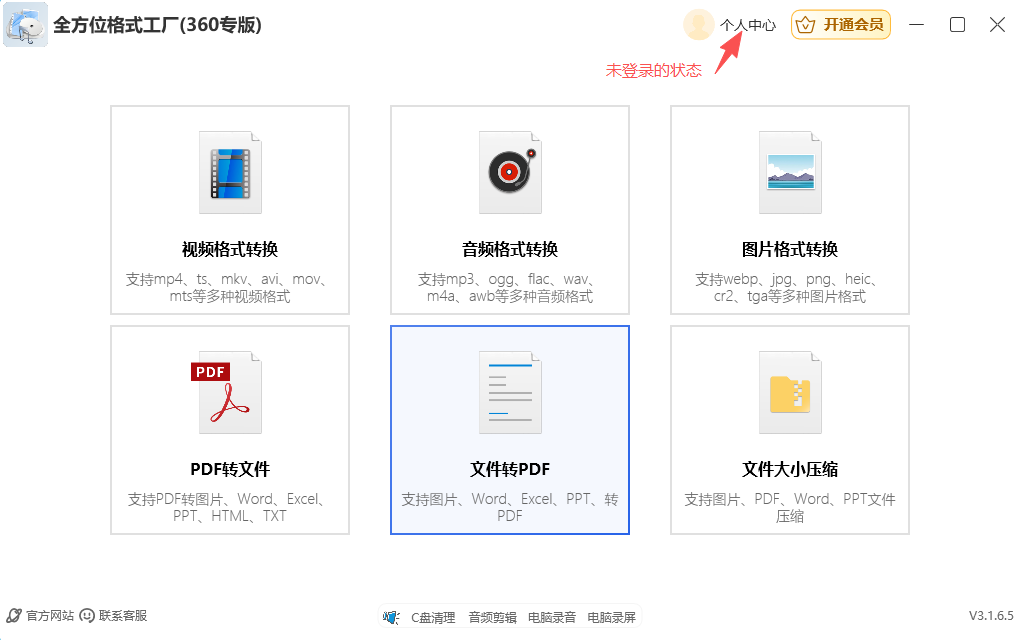The width and height of the screenshot is (1018, 640).
Task: Click the video format conversion film icon
Action: (230, 172)
